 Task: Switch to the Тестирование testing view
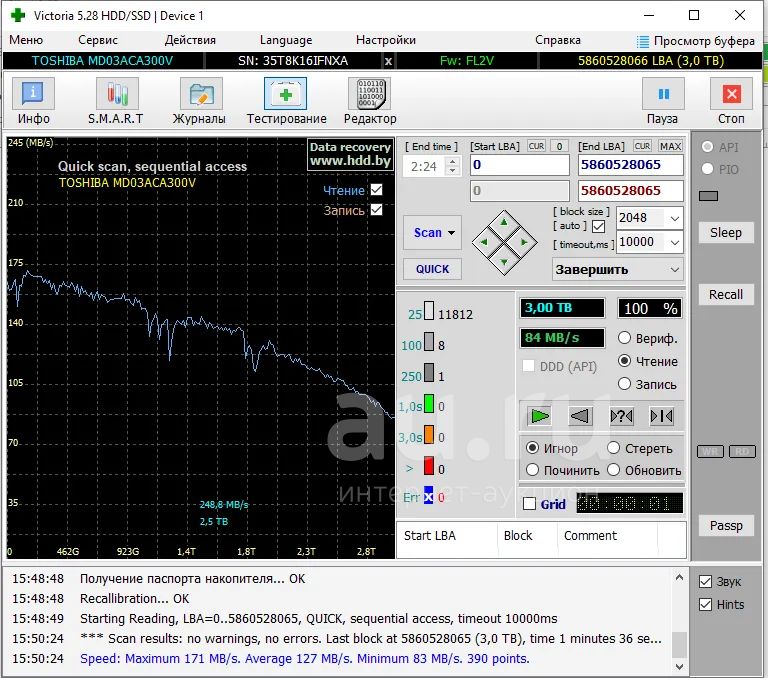[x=286, y=101]
